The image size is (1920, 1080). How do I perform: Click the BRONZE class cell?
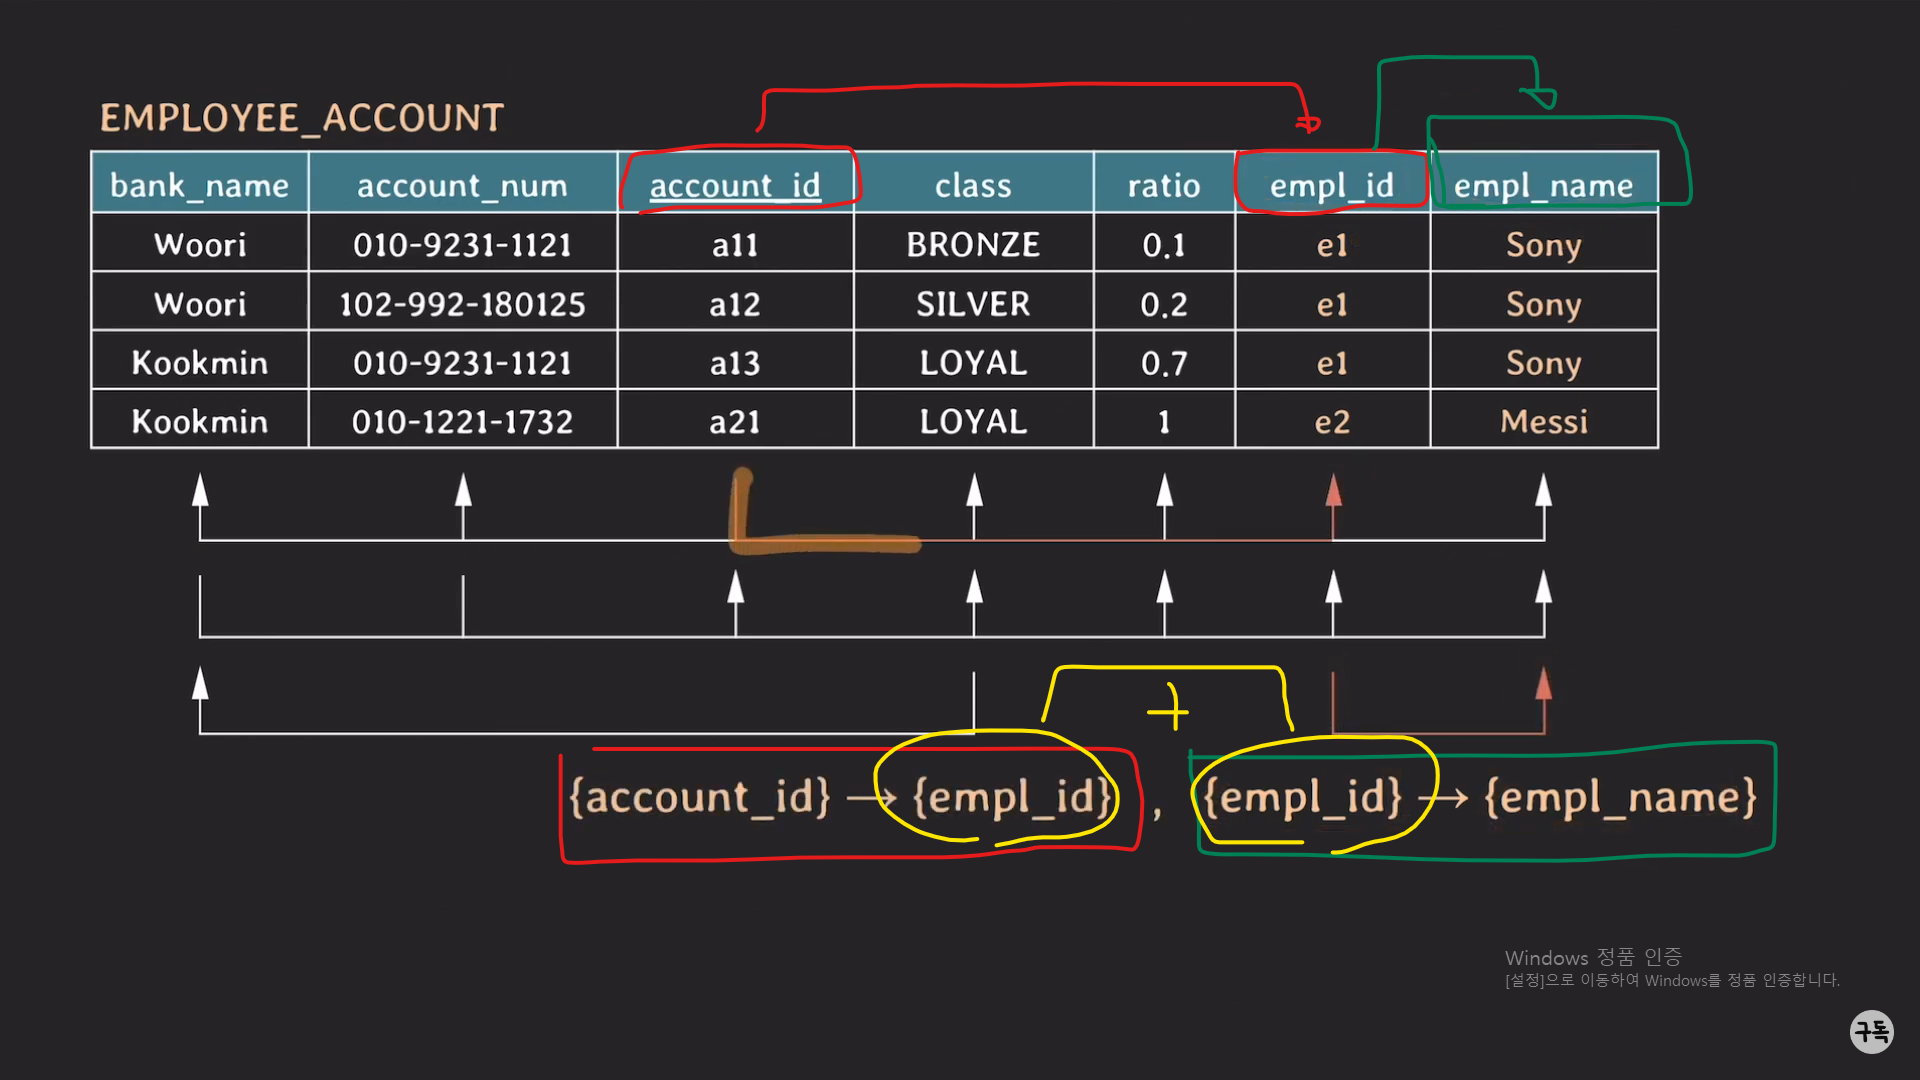coord(973,245)
